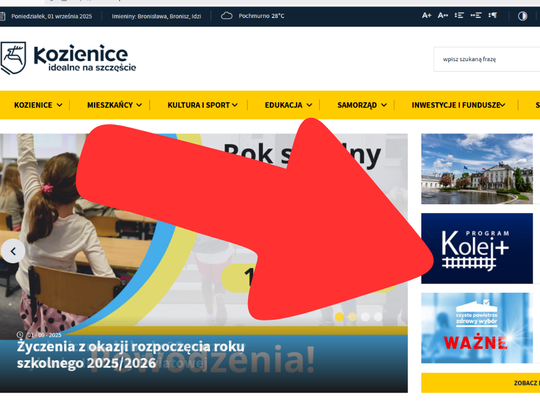Click the yellow ZOBACZ button
The height and width of the screenshot is (407, 540).
[480, 383]
